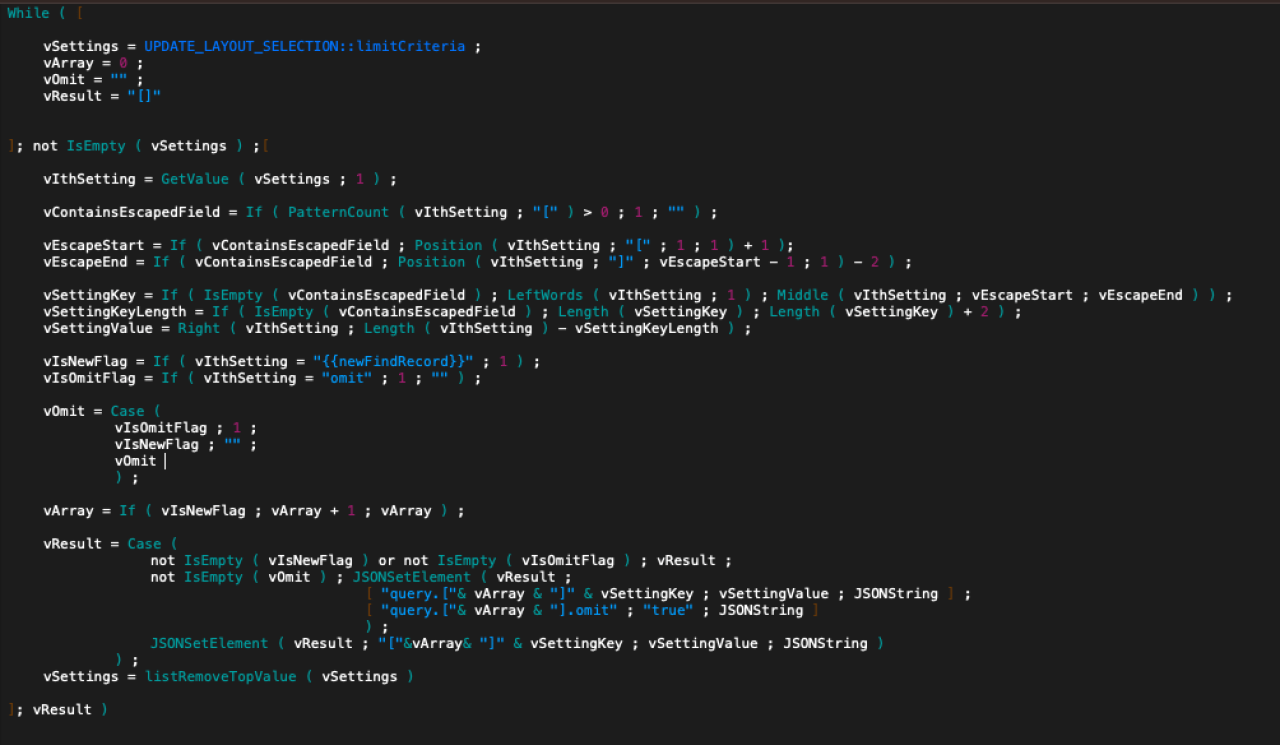Click JSONSetElement after "not IsEmpty ( vOmit )"

pos(411,577)
